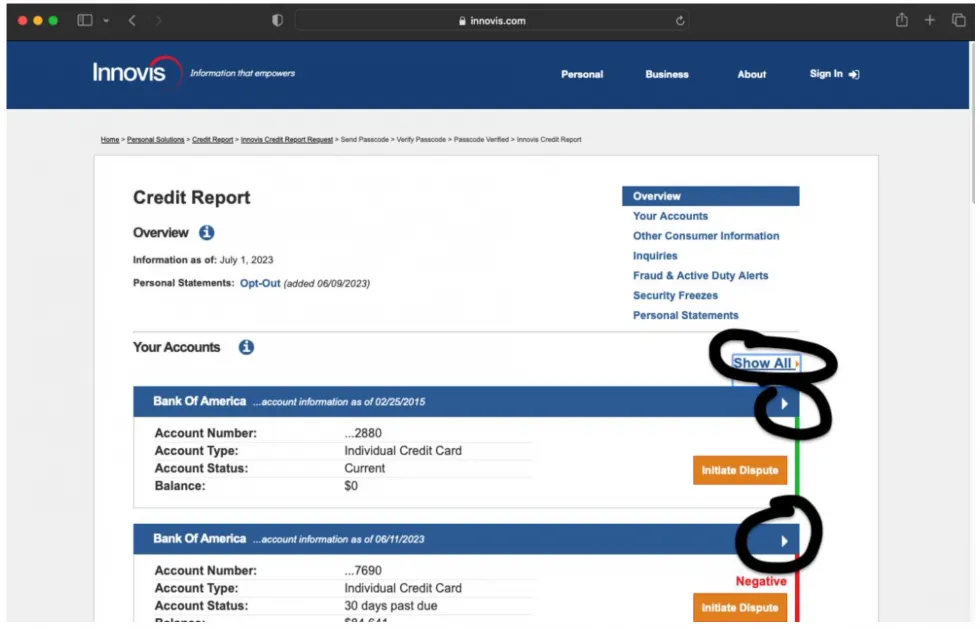Screen dimensions: 980x629
Task: Expand the Bank Of America 02/25/2015 account
Action: [x=784, y=404]
